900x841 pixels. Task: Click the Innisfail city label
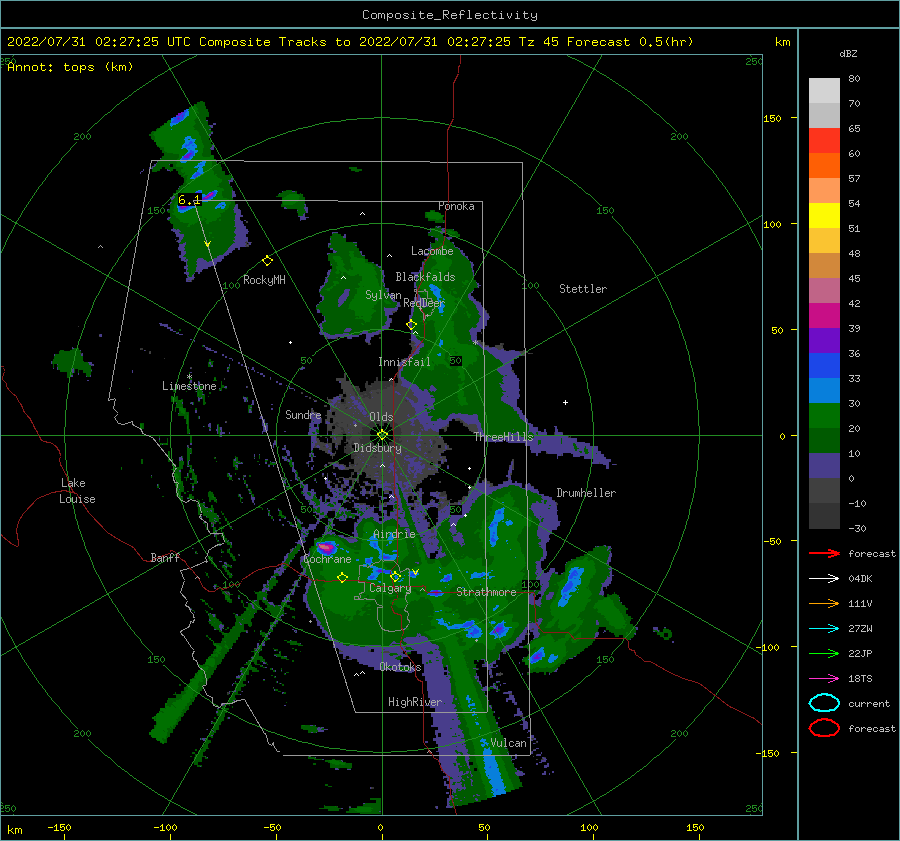click(x=404, y=362)
